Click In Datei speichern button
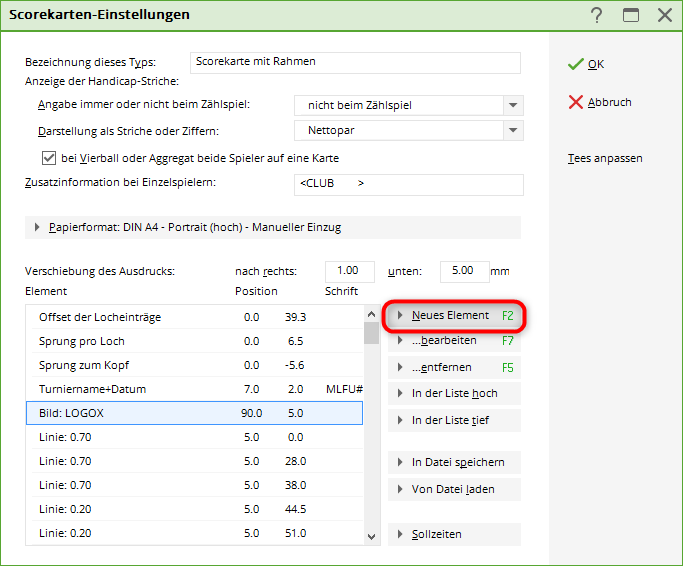 tap(453, 462)
